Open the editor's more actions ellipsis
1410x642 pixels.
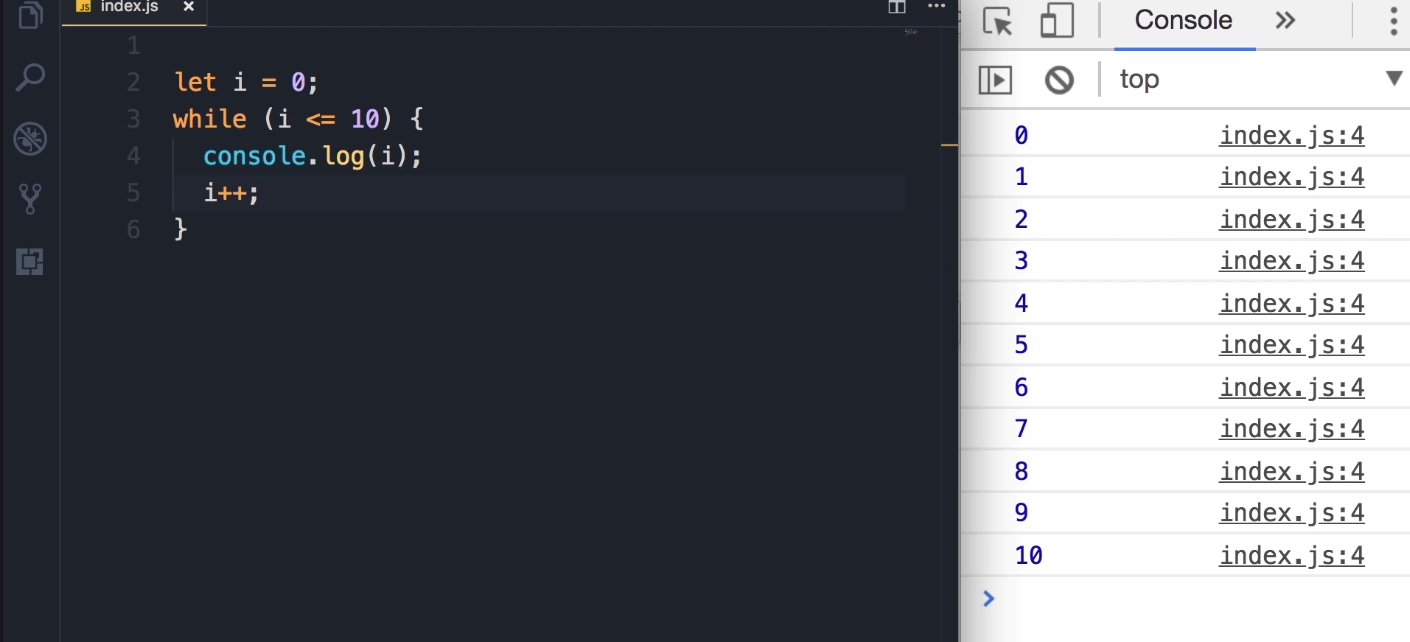[937, 7]
